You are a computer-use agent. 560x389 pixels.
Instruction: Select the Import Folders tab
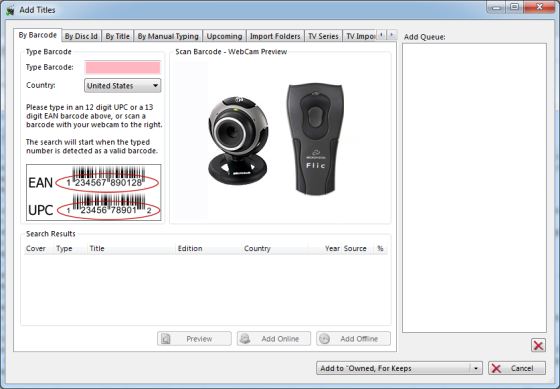[x=275, y=36]
